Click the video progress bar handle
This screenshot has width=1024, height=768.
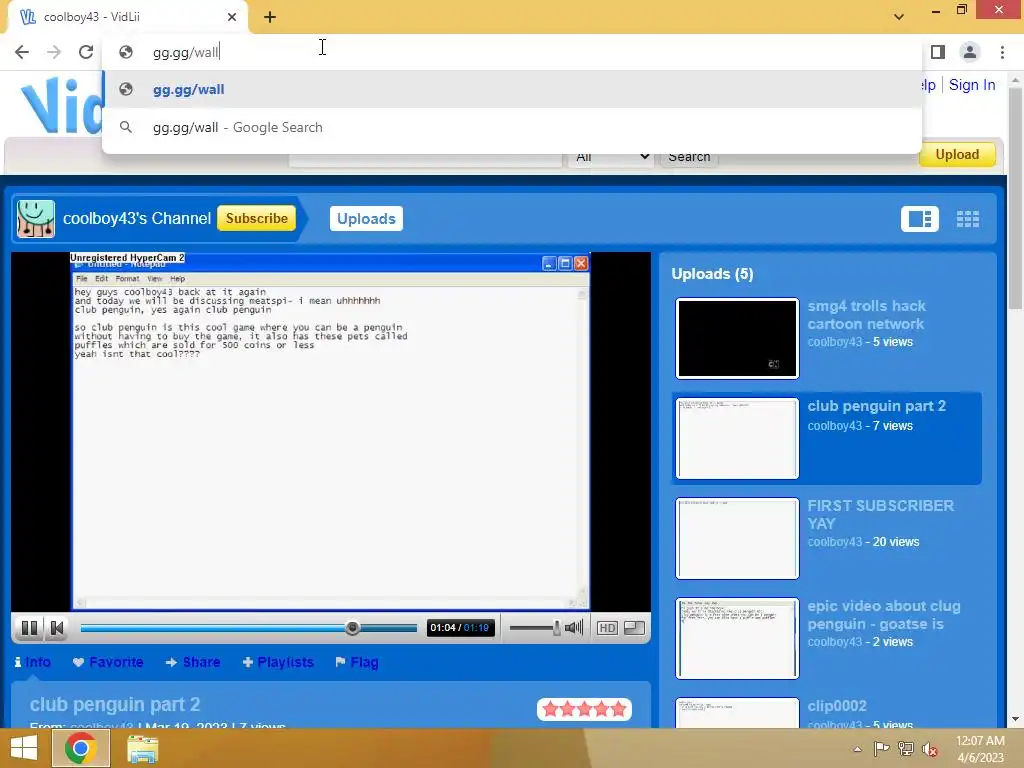click(x=353, y=628)
